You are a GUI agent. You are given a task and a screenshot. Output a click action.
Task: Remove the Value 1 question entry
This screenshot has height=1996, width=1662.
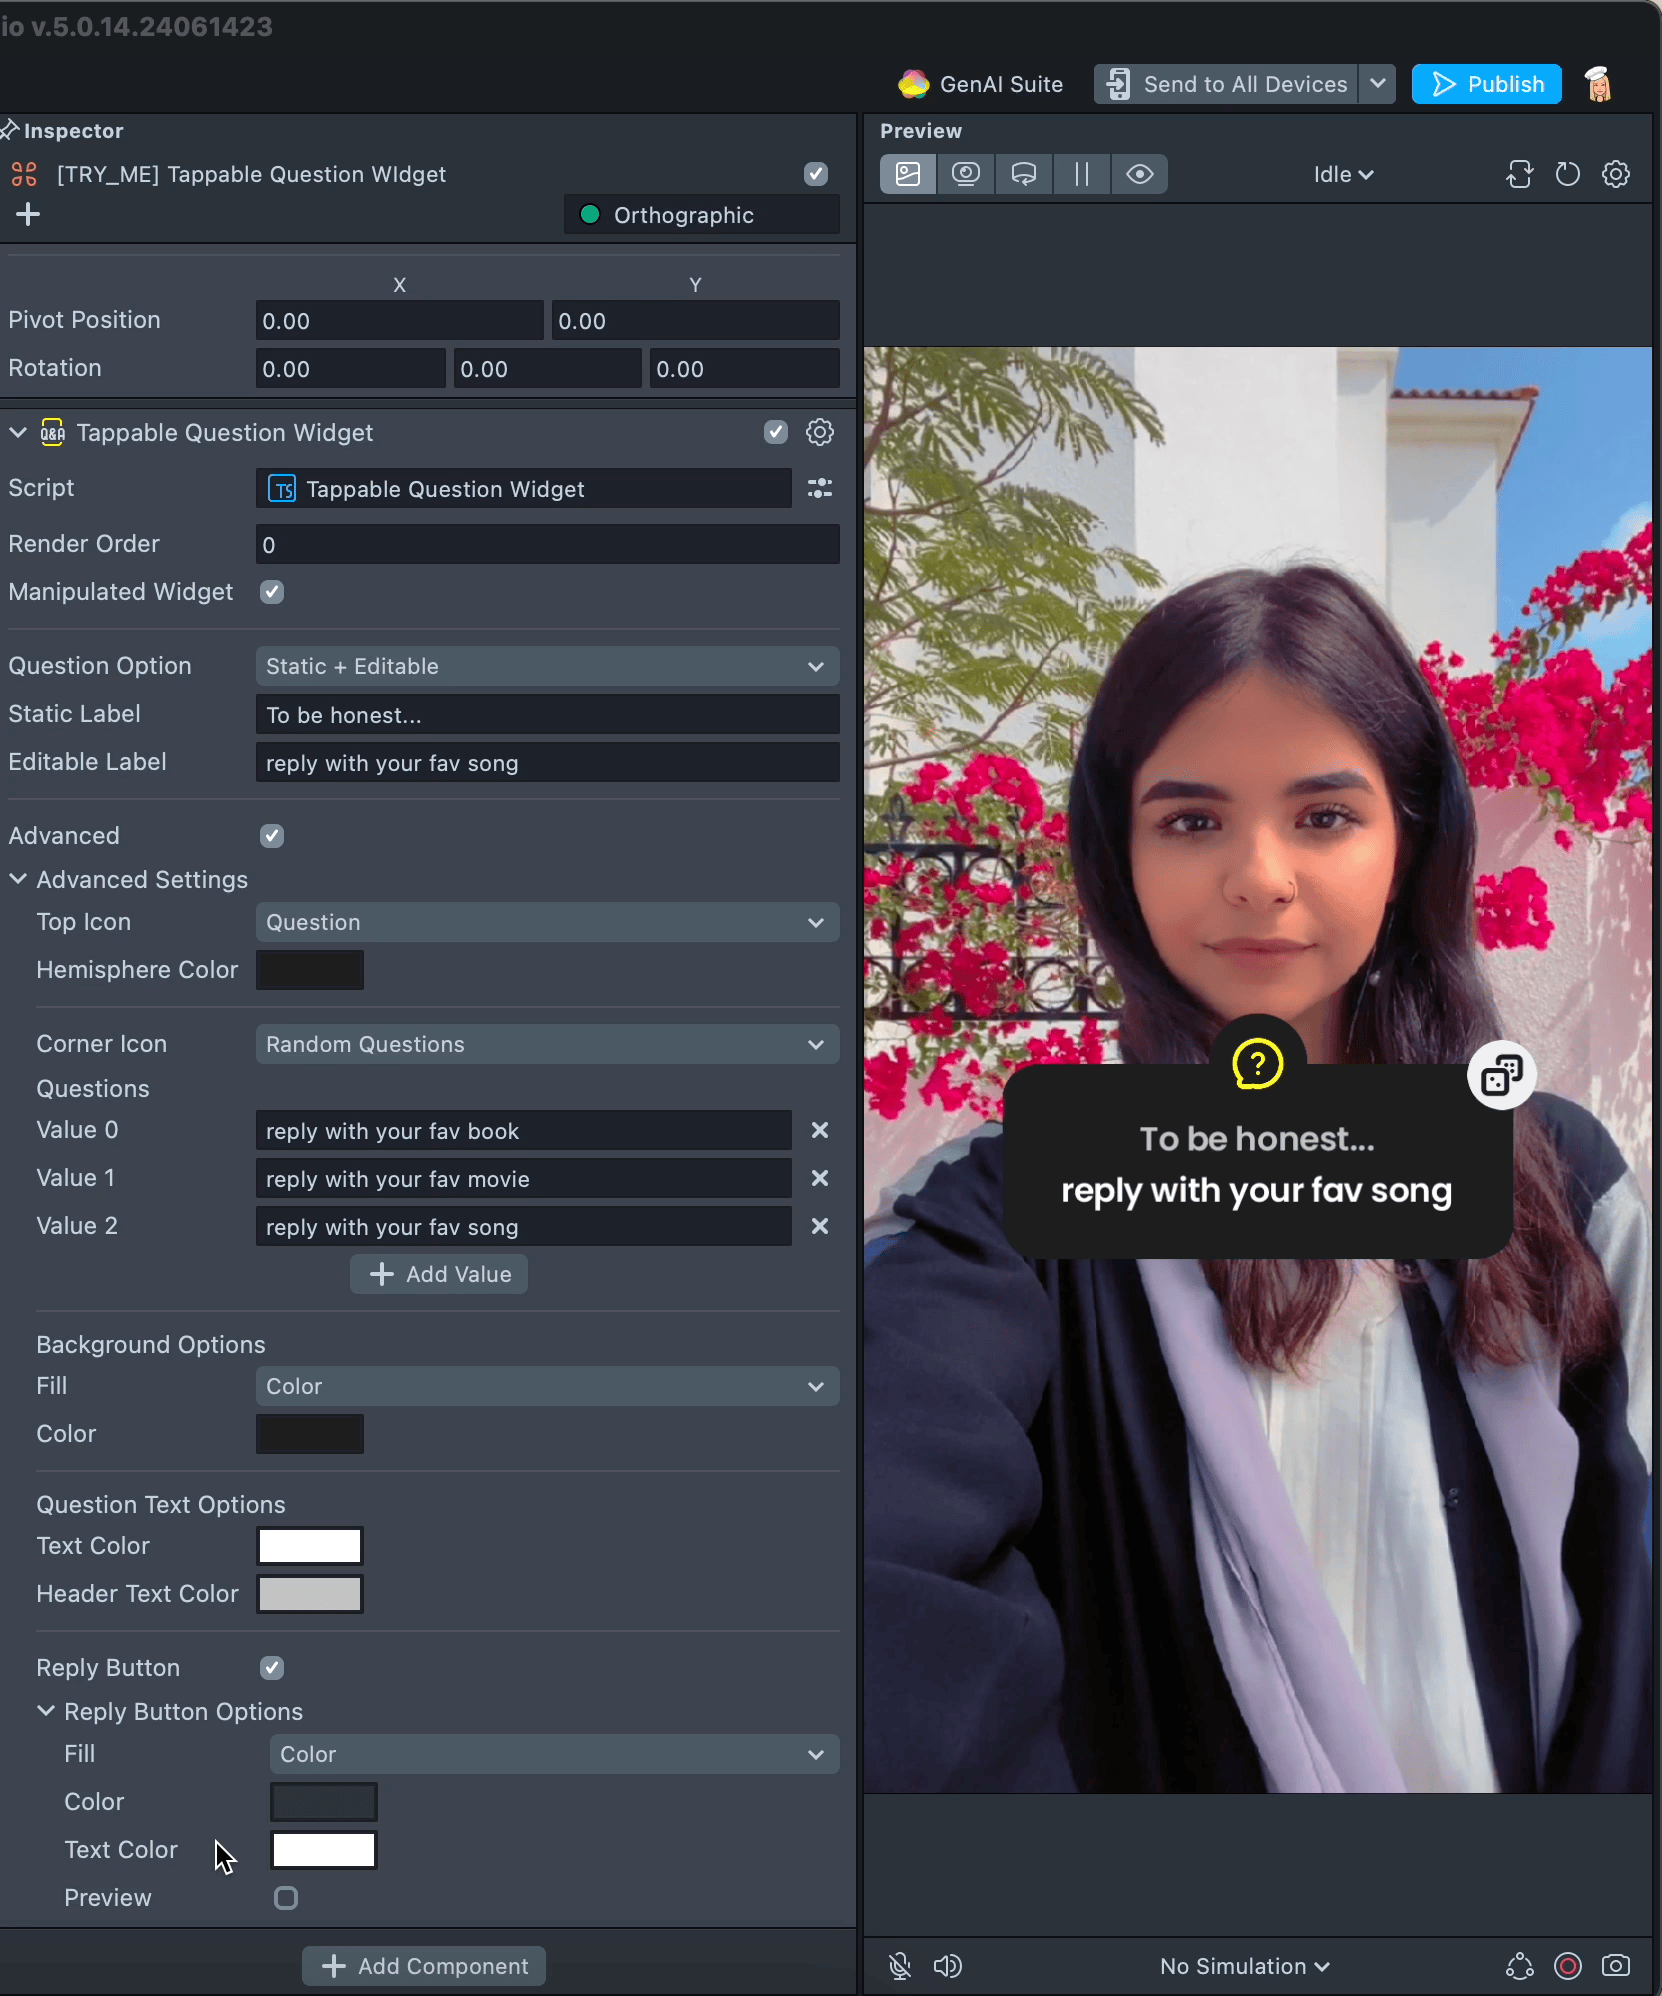[x=820, y=1178]
